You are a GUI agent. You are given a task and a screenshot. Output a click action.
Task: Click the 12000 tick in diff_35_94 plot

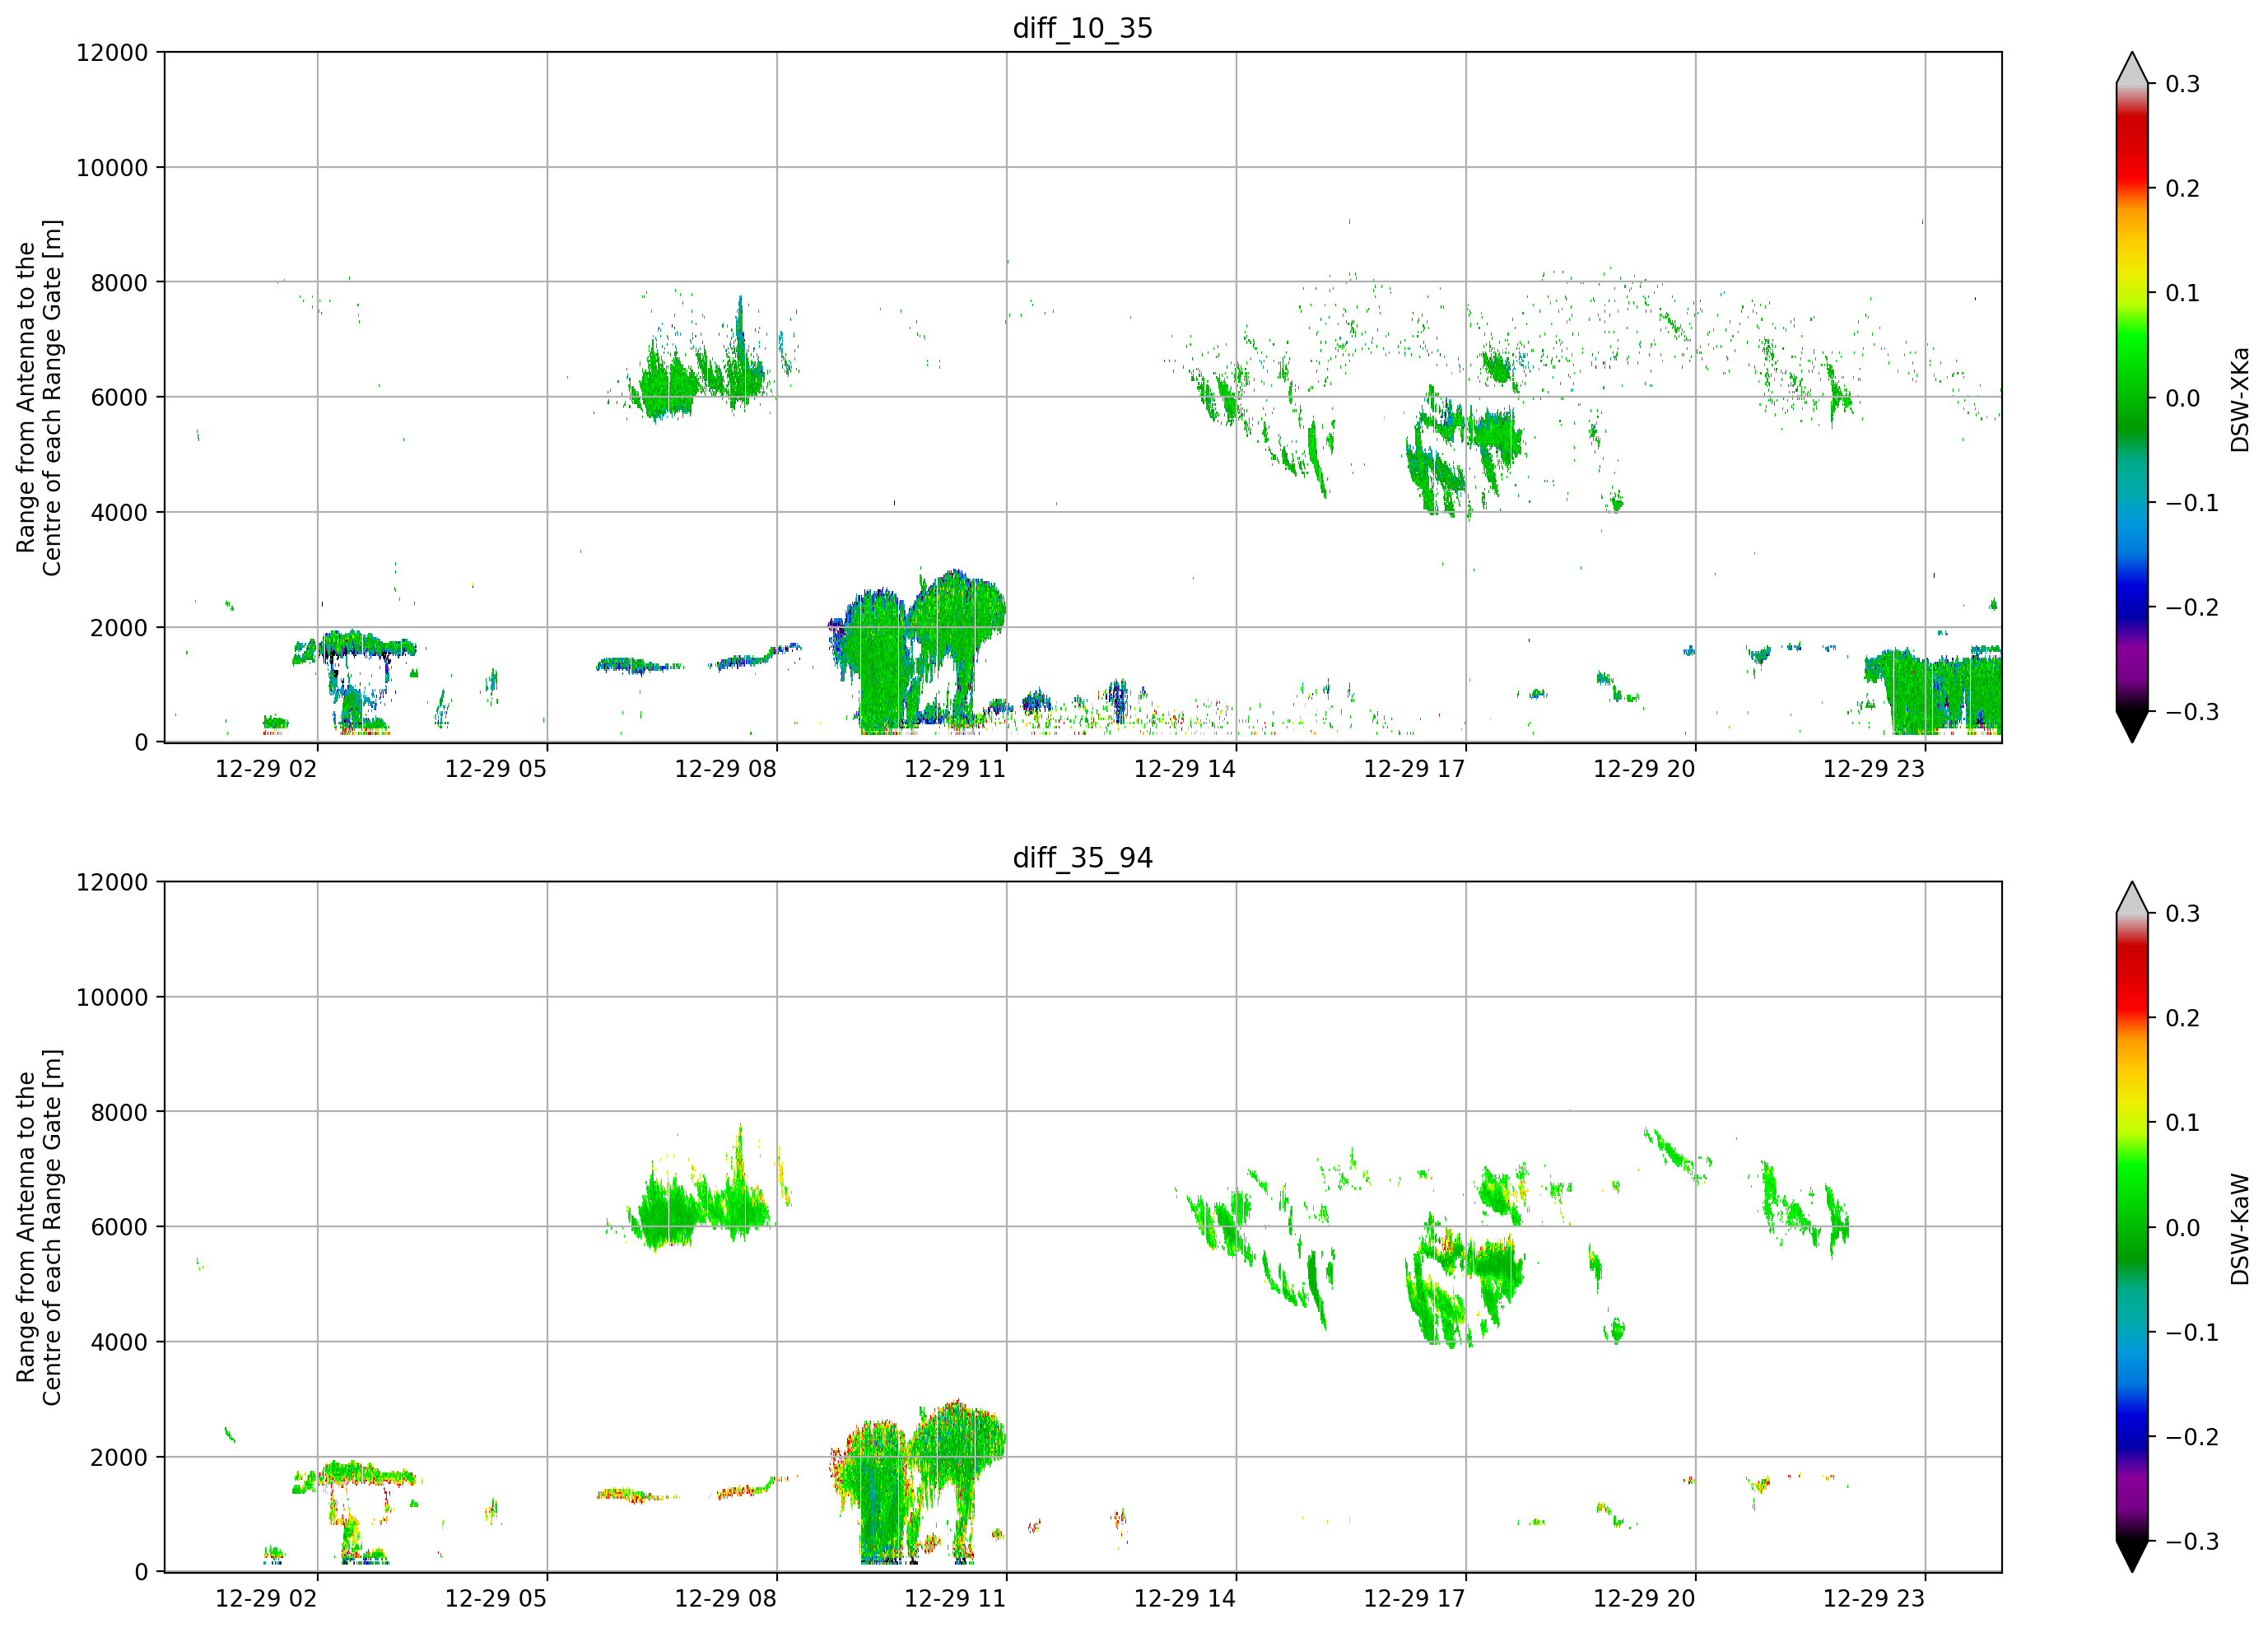click(x=112, y=883)
